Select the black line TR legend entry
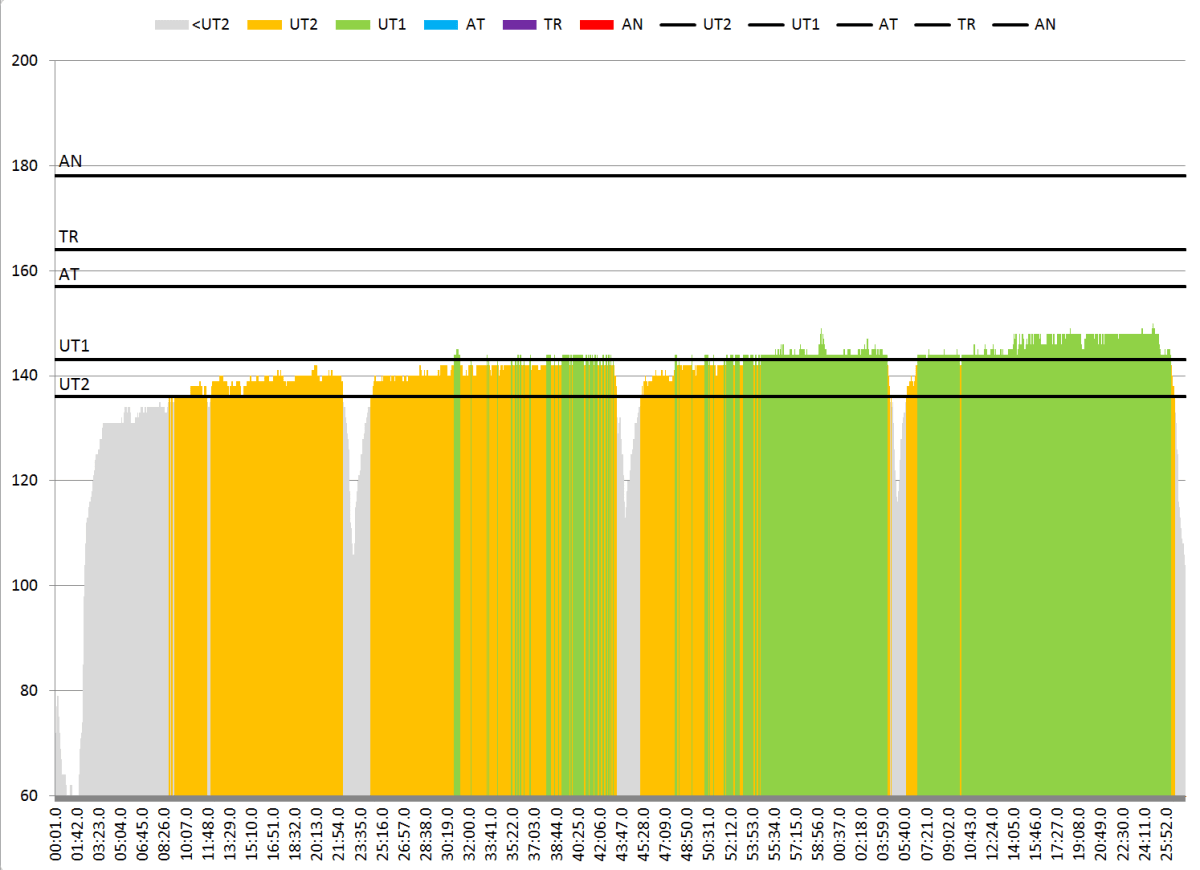Screen dimensions: 1200x870 930,23
